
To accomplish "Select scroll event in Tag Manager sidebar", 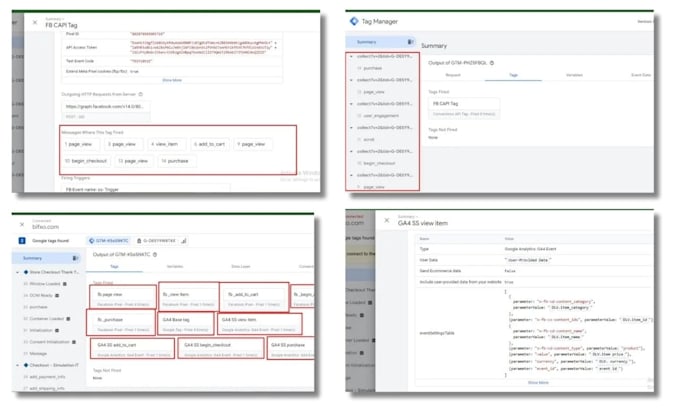I will [x=369, y=140].
